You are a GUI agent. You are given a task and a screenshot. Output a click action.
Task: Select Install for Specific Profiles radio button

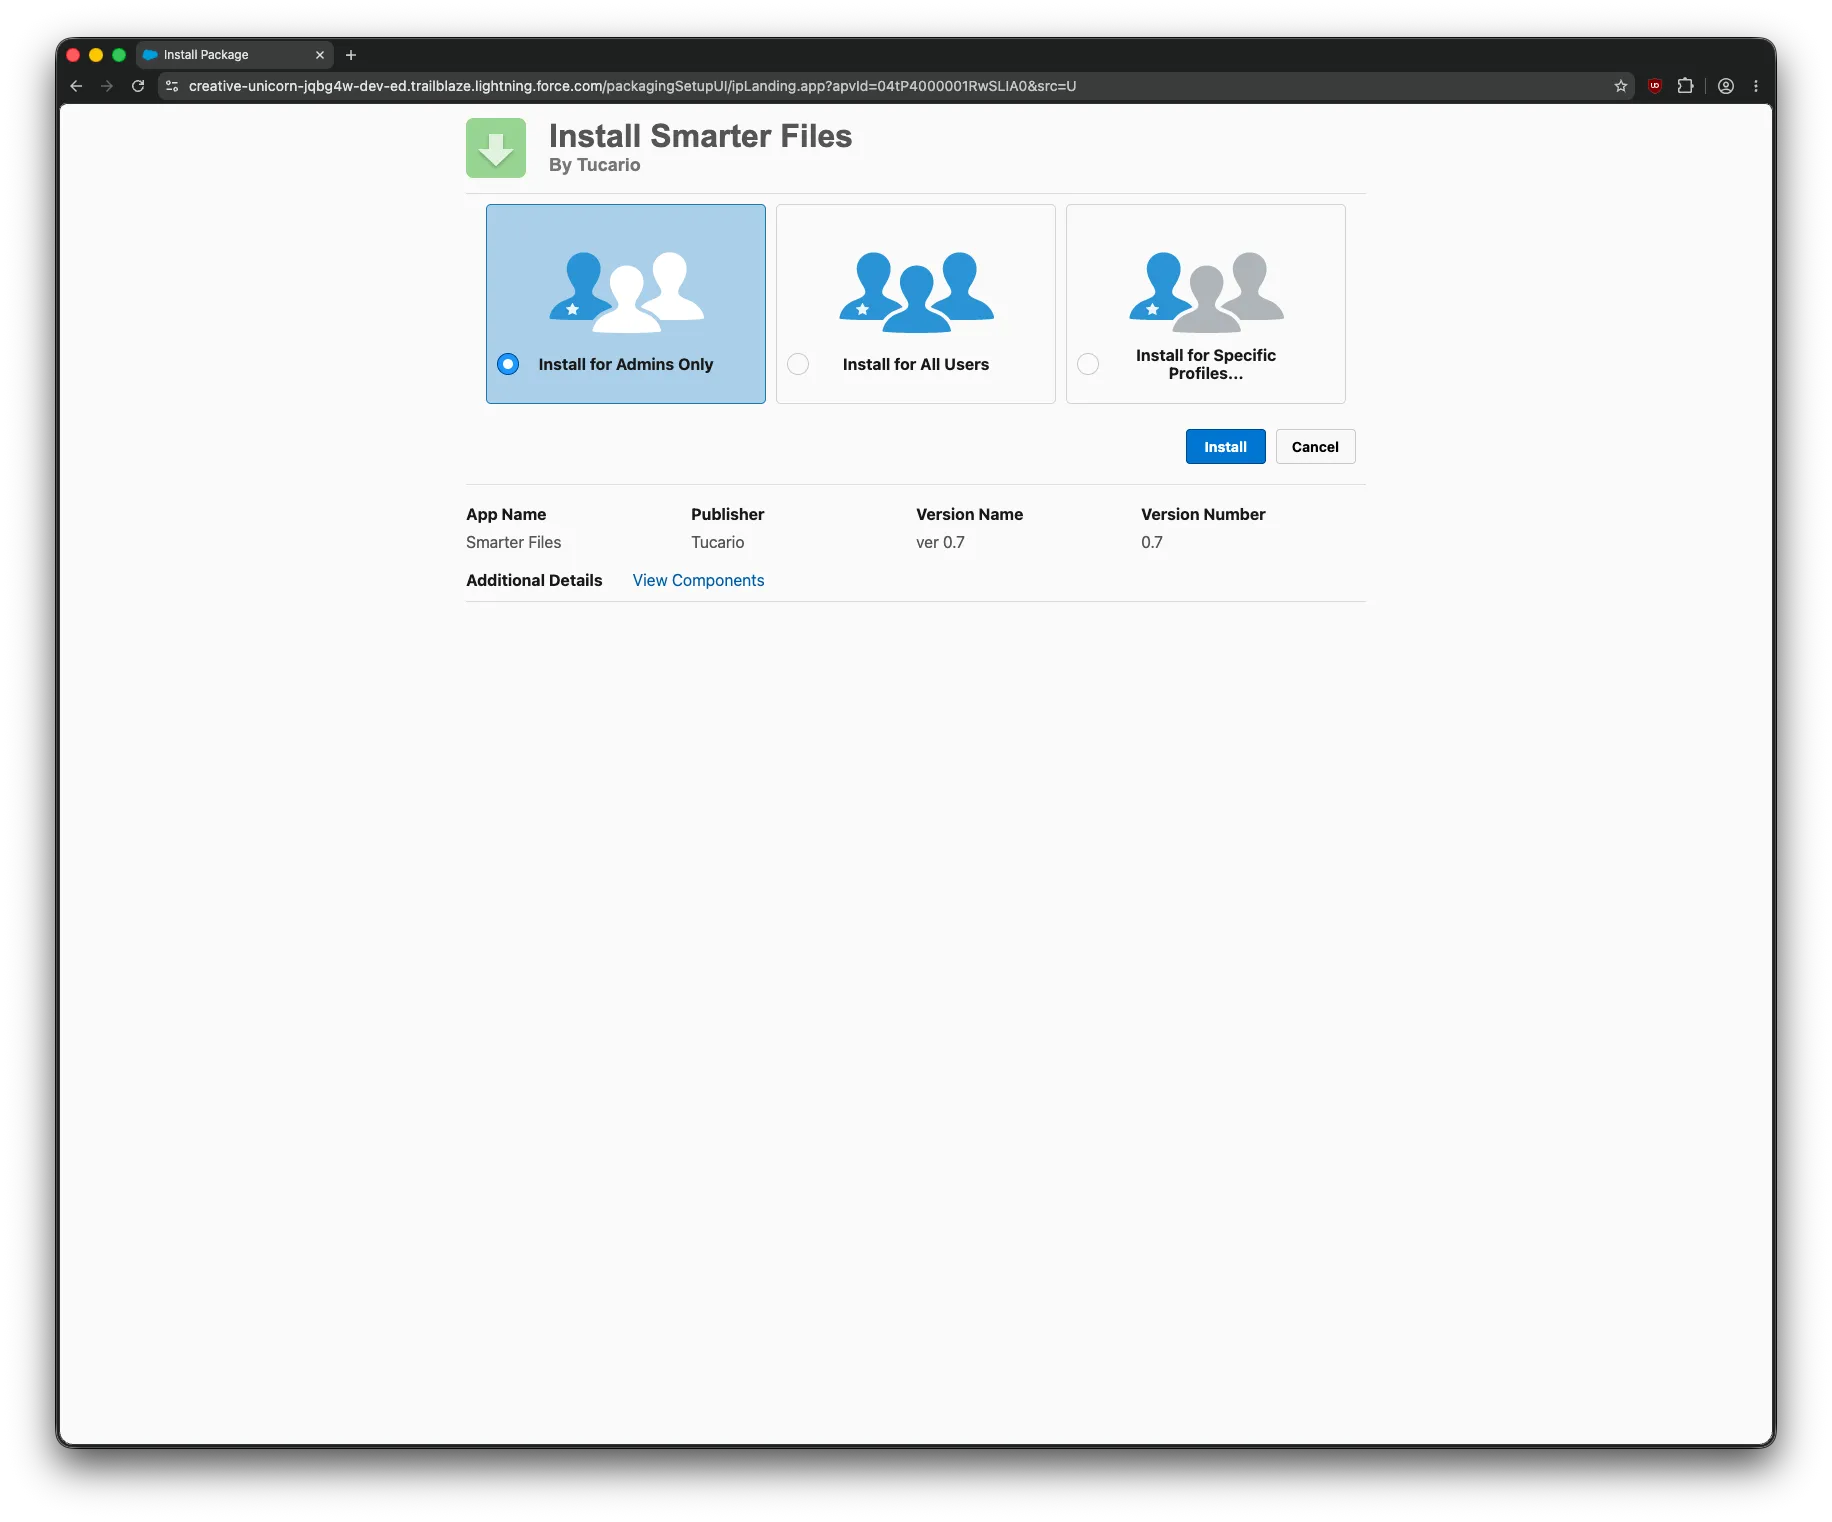tap(1088, 364)
